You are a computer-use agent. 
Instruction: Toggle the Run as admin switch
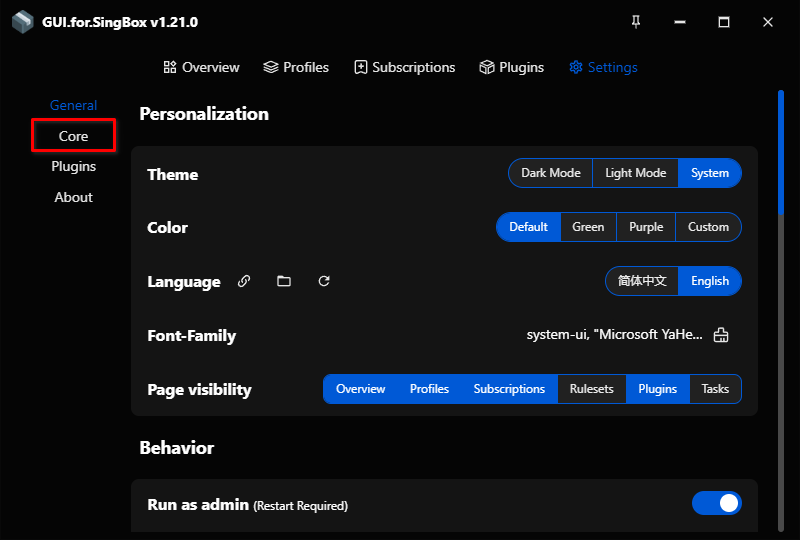pos(717,503)
